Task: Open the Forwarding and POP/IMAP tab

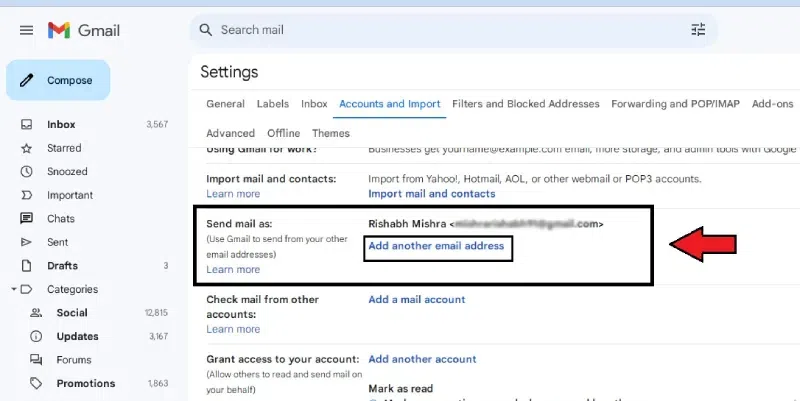Action: tap(675, 104)
